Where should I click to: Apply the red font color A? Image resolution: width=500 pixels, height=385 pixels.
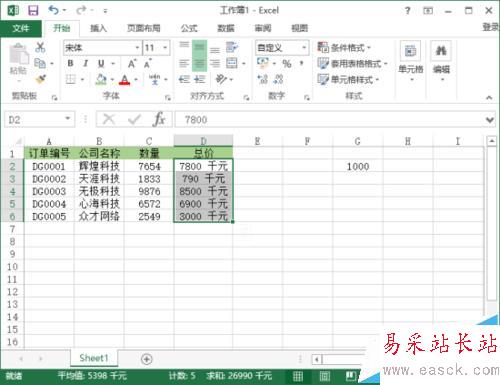125,80
